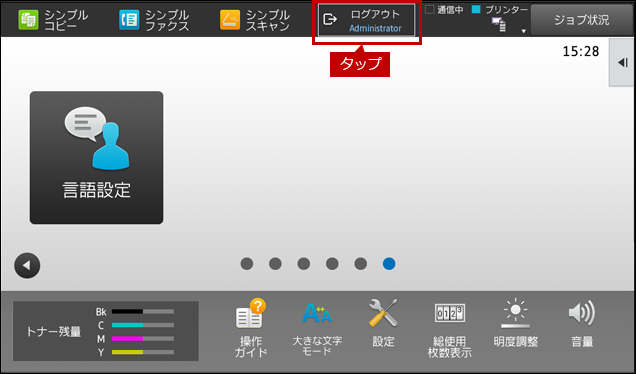
Task: Jump to first home page dot
Action: point(247,264)
